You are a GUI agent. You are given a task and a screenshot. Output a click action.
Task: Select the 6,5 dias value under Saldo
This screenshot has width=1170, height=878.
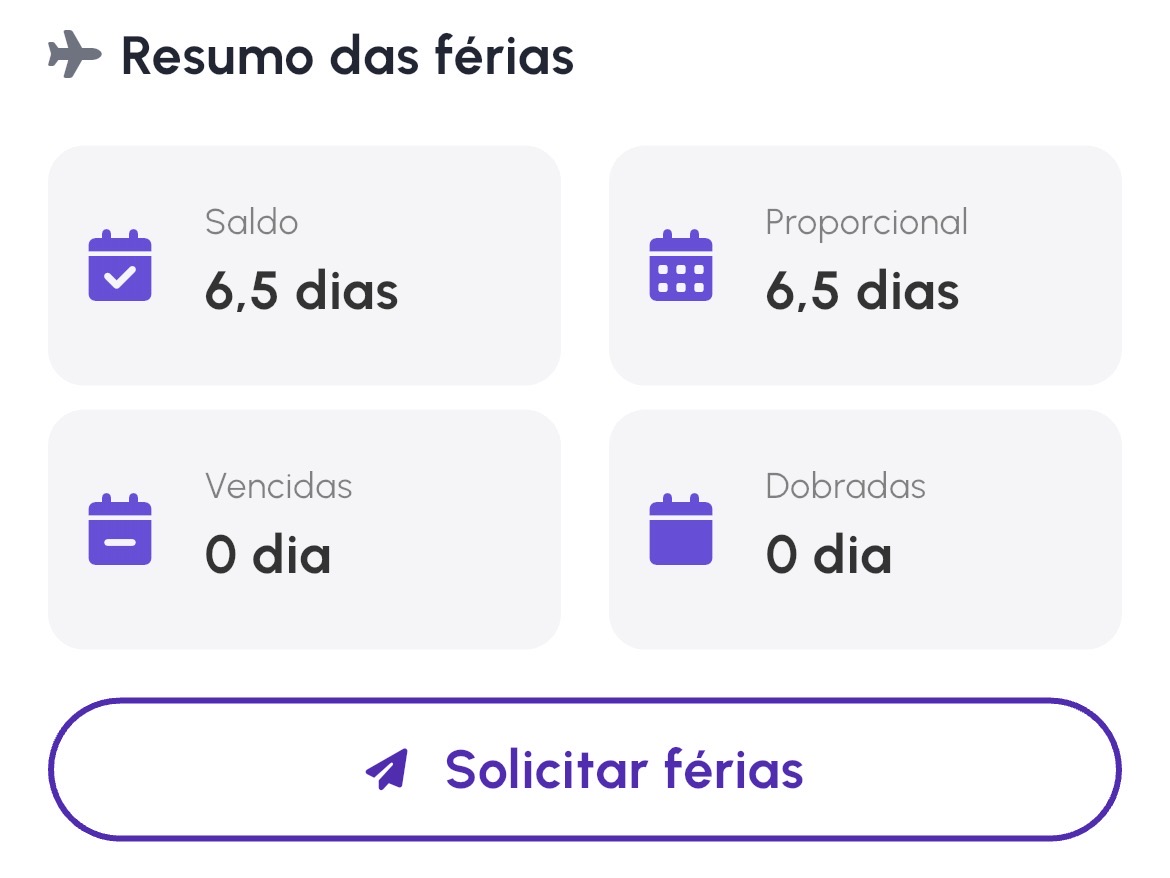click(302, 292)
